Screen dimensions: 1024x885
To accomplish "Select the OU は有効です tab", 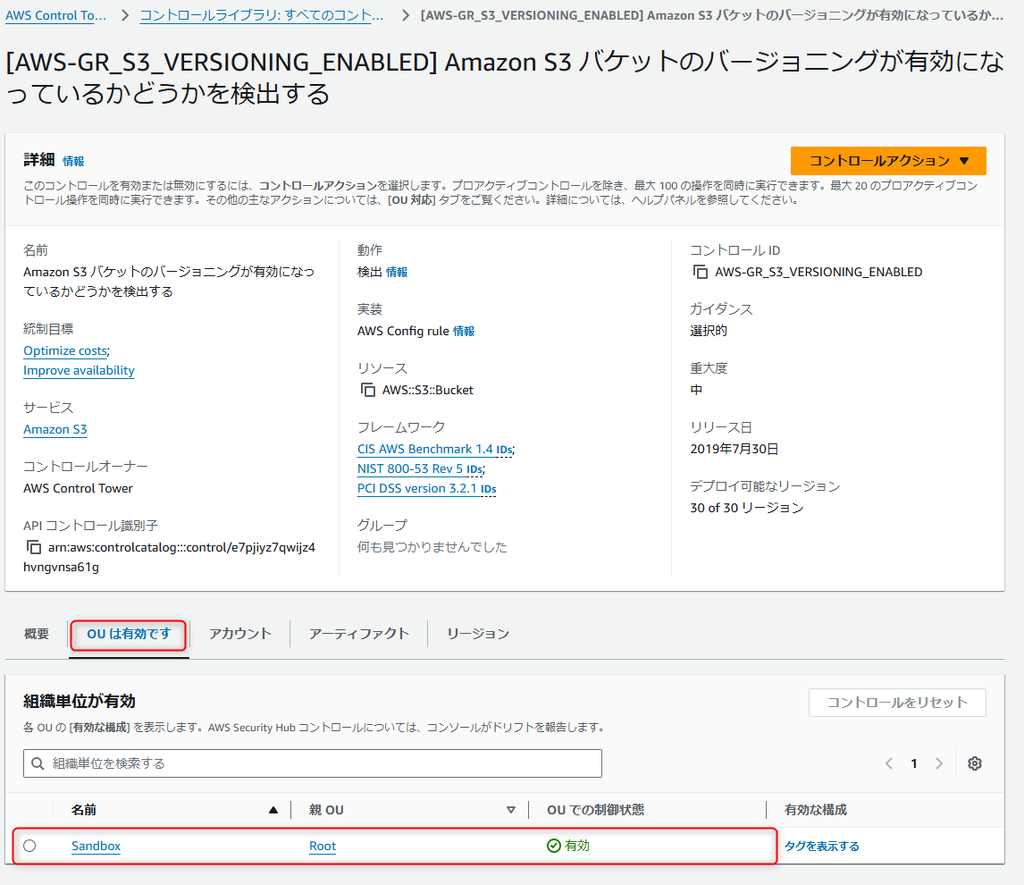I will pyautogui.click(x=129, y=634).
